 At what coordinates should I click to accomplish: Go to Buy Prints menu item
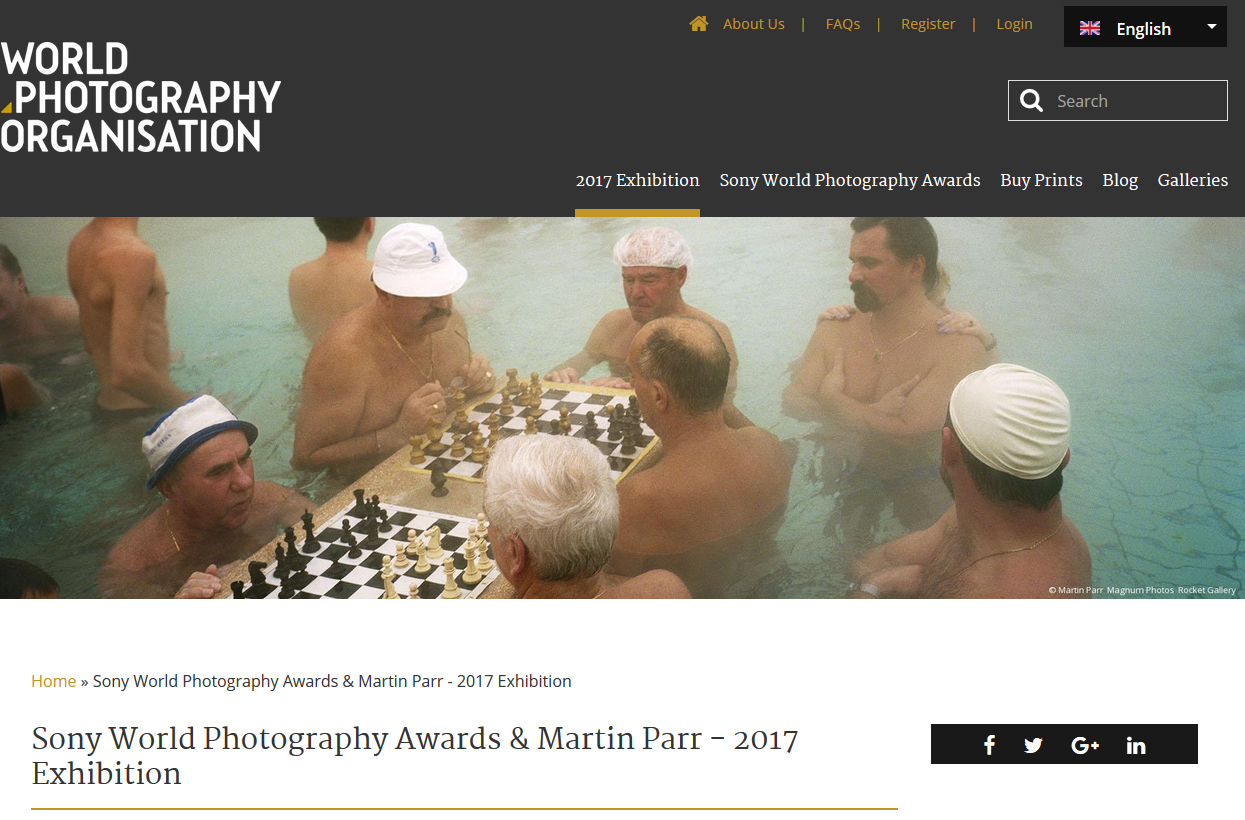1041,180
